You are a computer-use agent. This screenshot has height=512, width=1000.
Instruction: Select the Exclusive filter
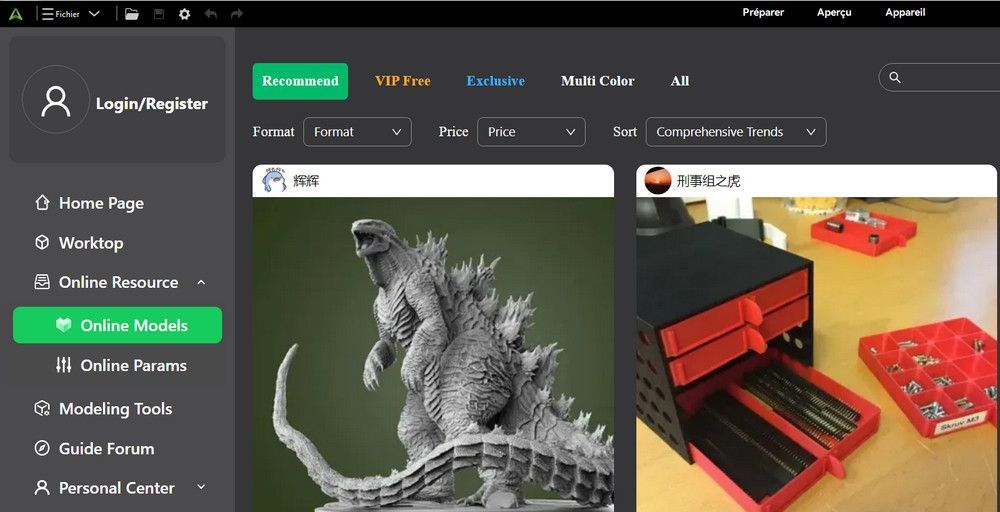[496, 81]
